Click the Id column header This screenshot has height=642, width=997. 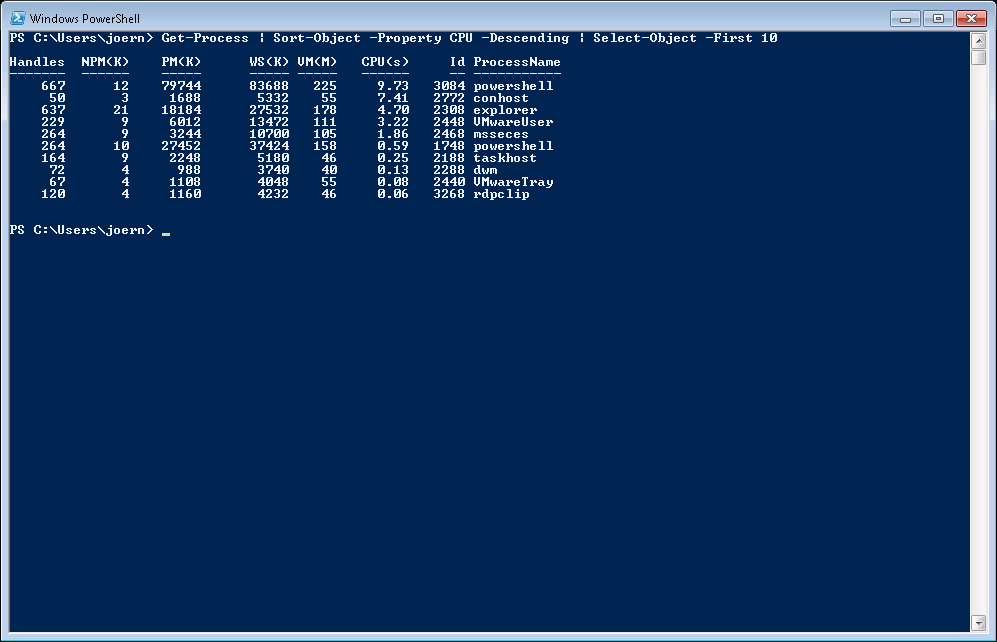[457, 62]
